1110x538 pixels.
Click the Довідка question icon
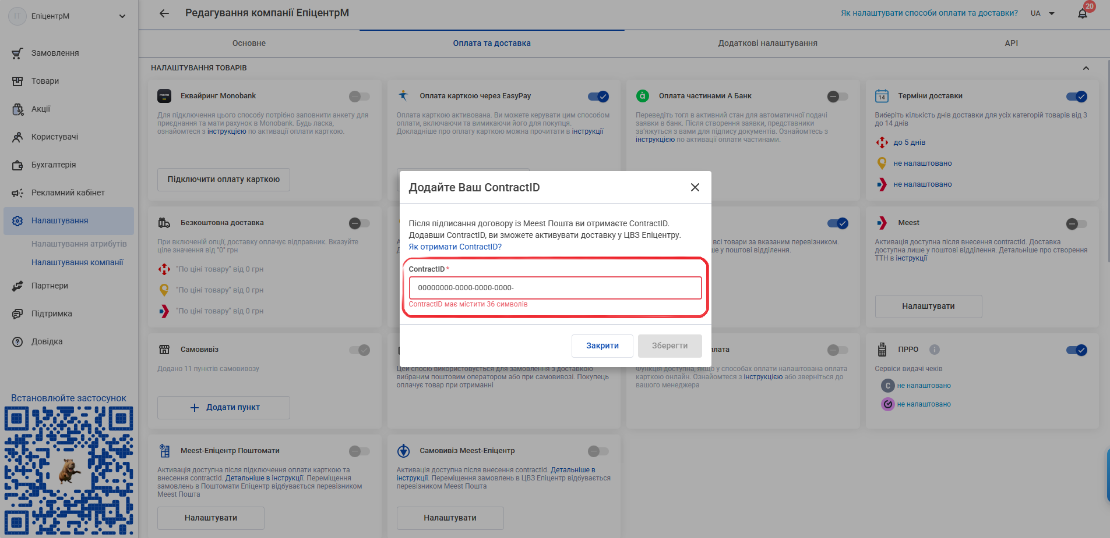[x=18, y=342]
